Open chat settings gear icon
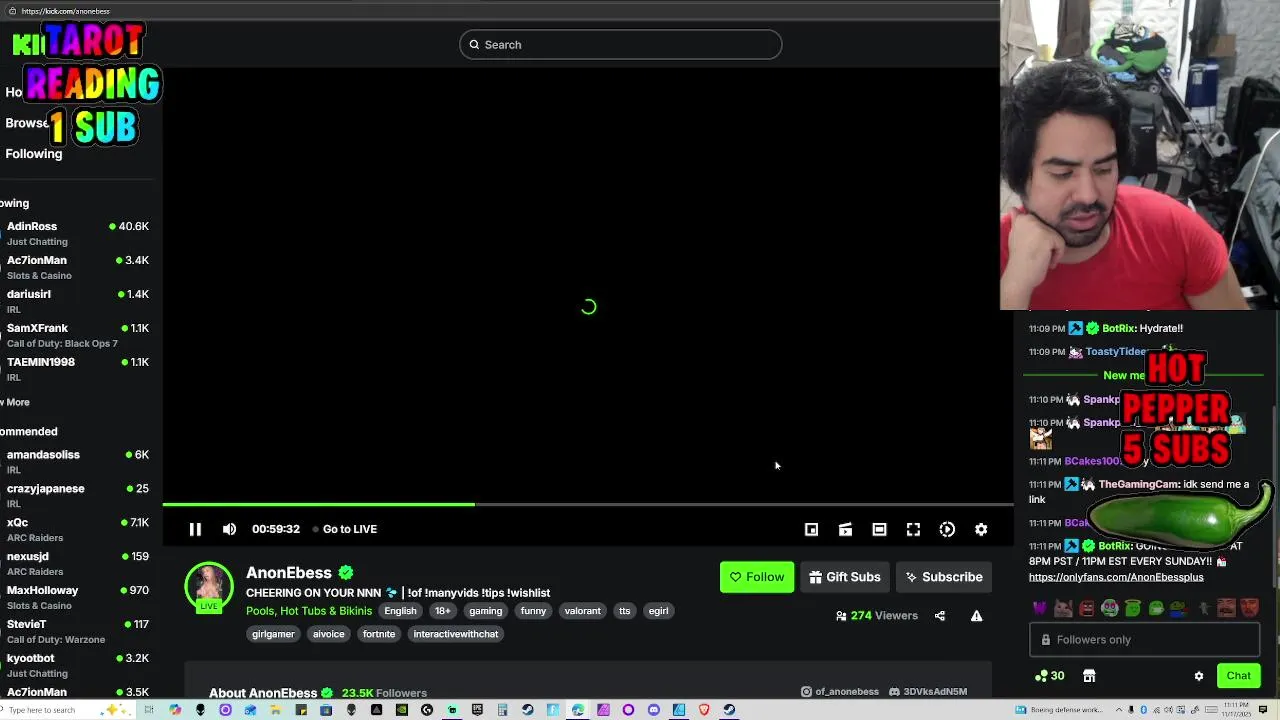Viewport: 1280px width, 720px height. tap(1199, 676)
